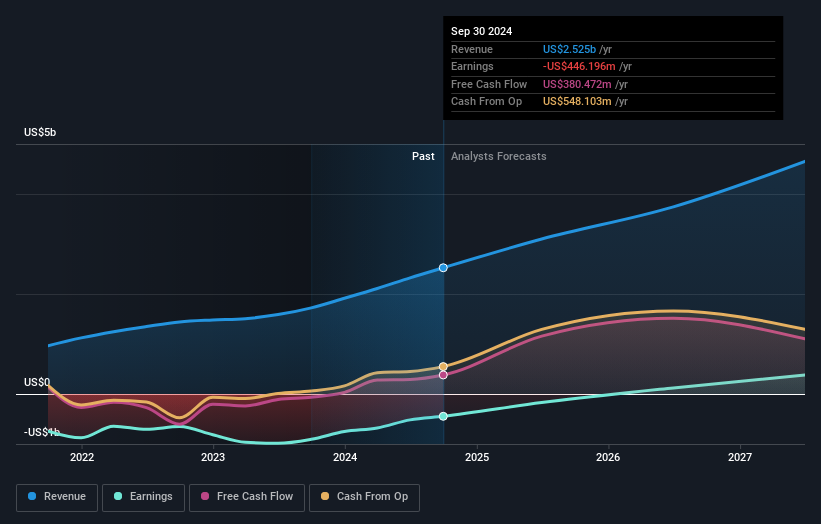Click the Sep 30 2024 tooltip date
This screenshot has height=524, width=821.
tap(481, 31)
